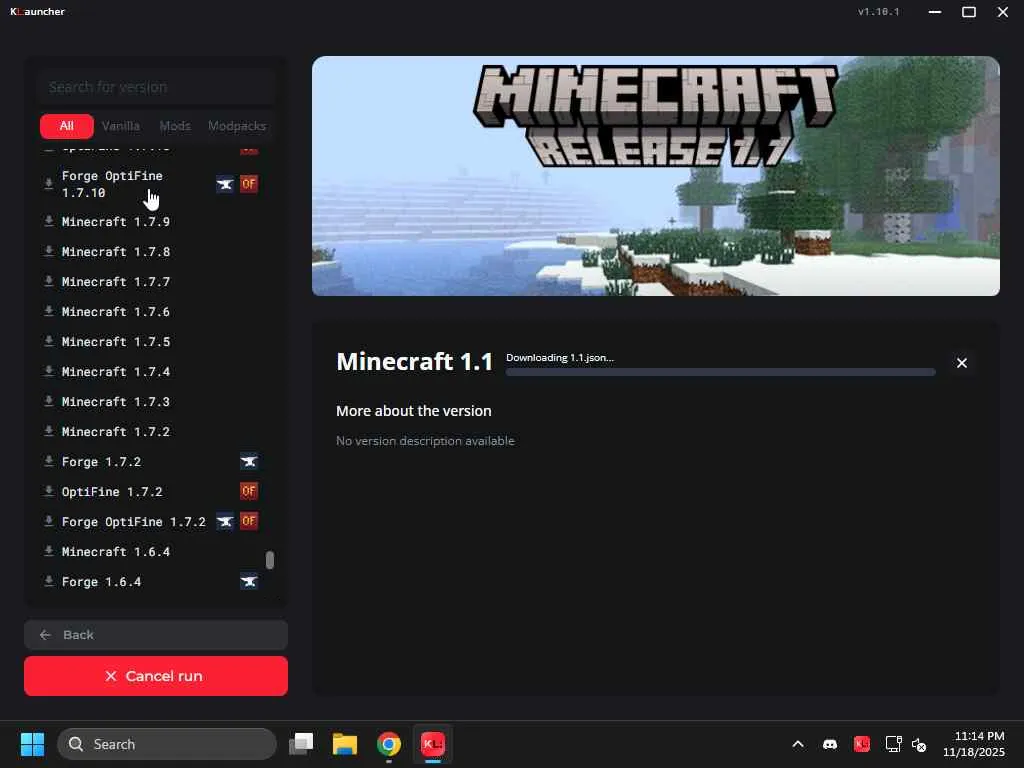
Task: Click the network display tray icon
Action: [x=893, y=744]
